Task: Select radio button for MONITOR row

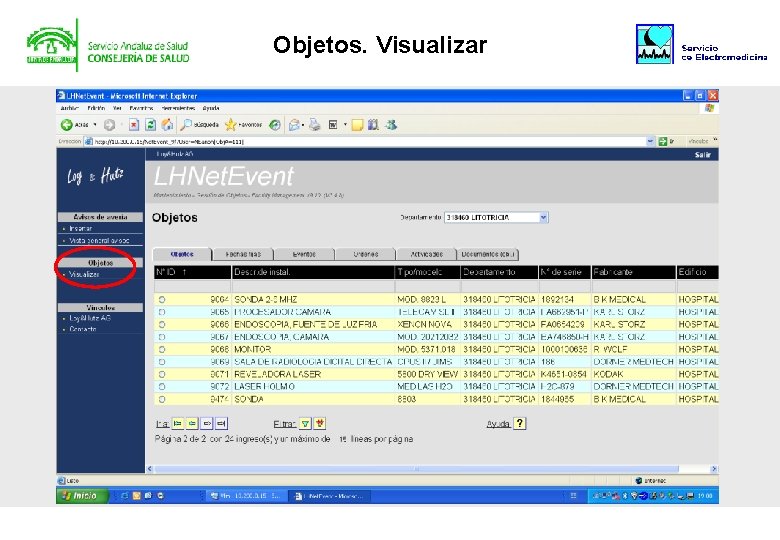Action: pos(162,350)
